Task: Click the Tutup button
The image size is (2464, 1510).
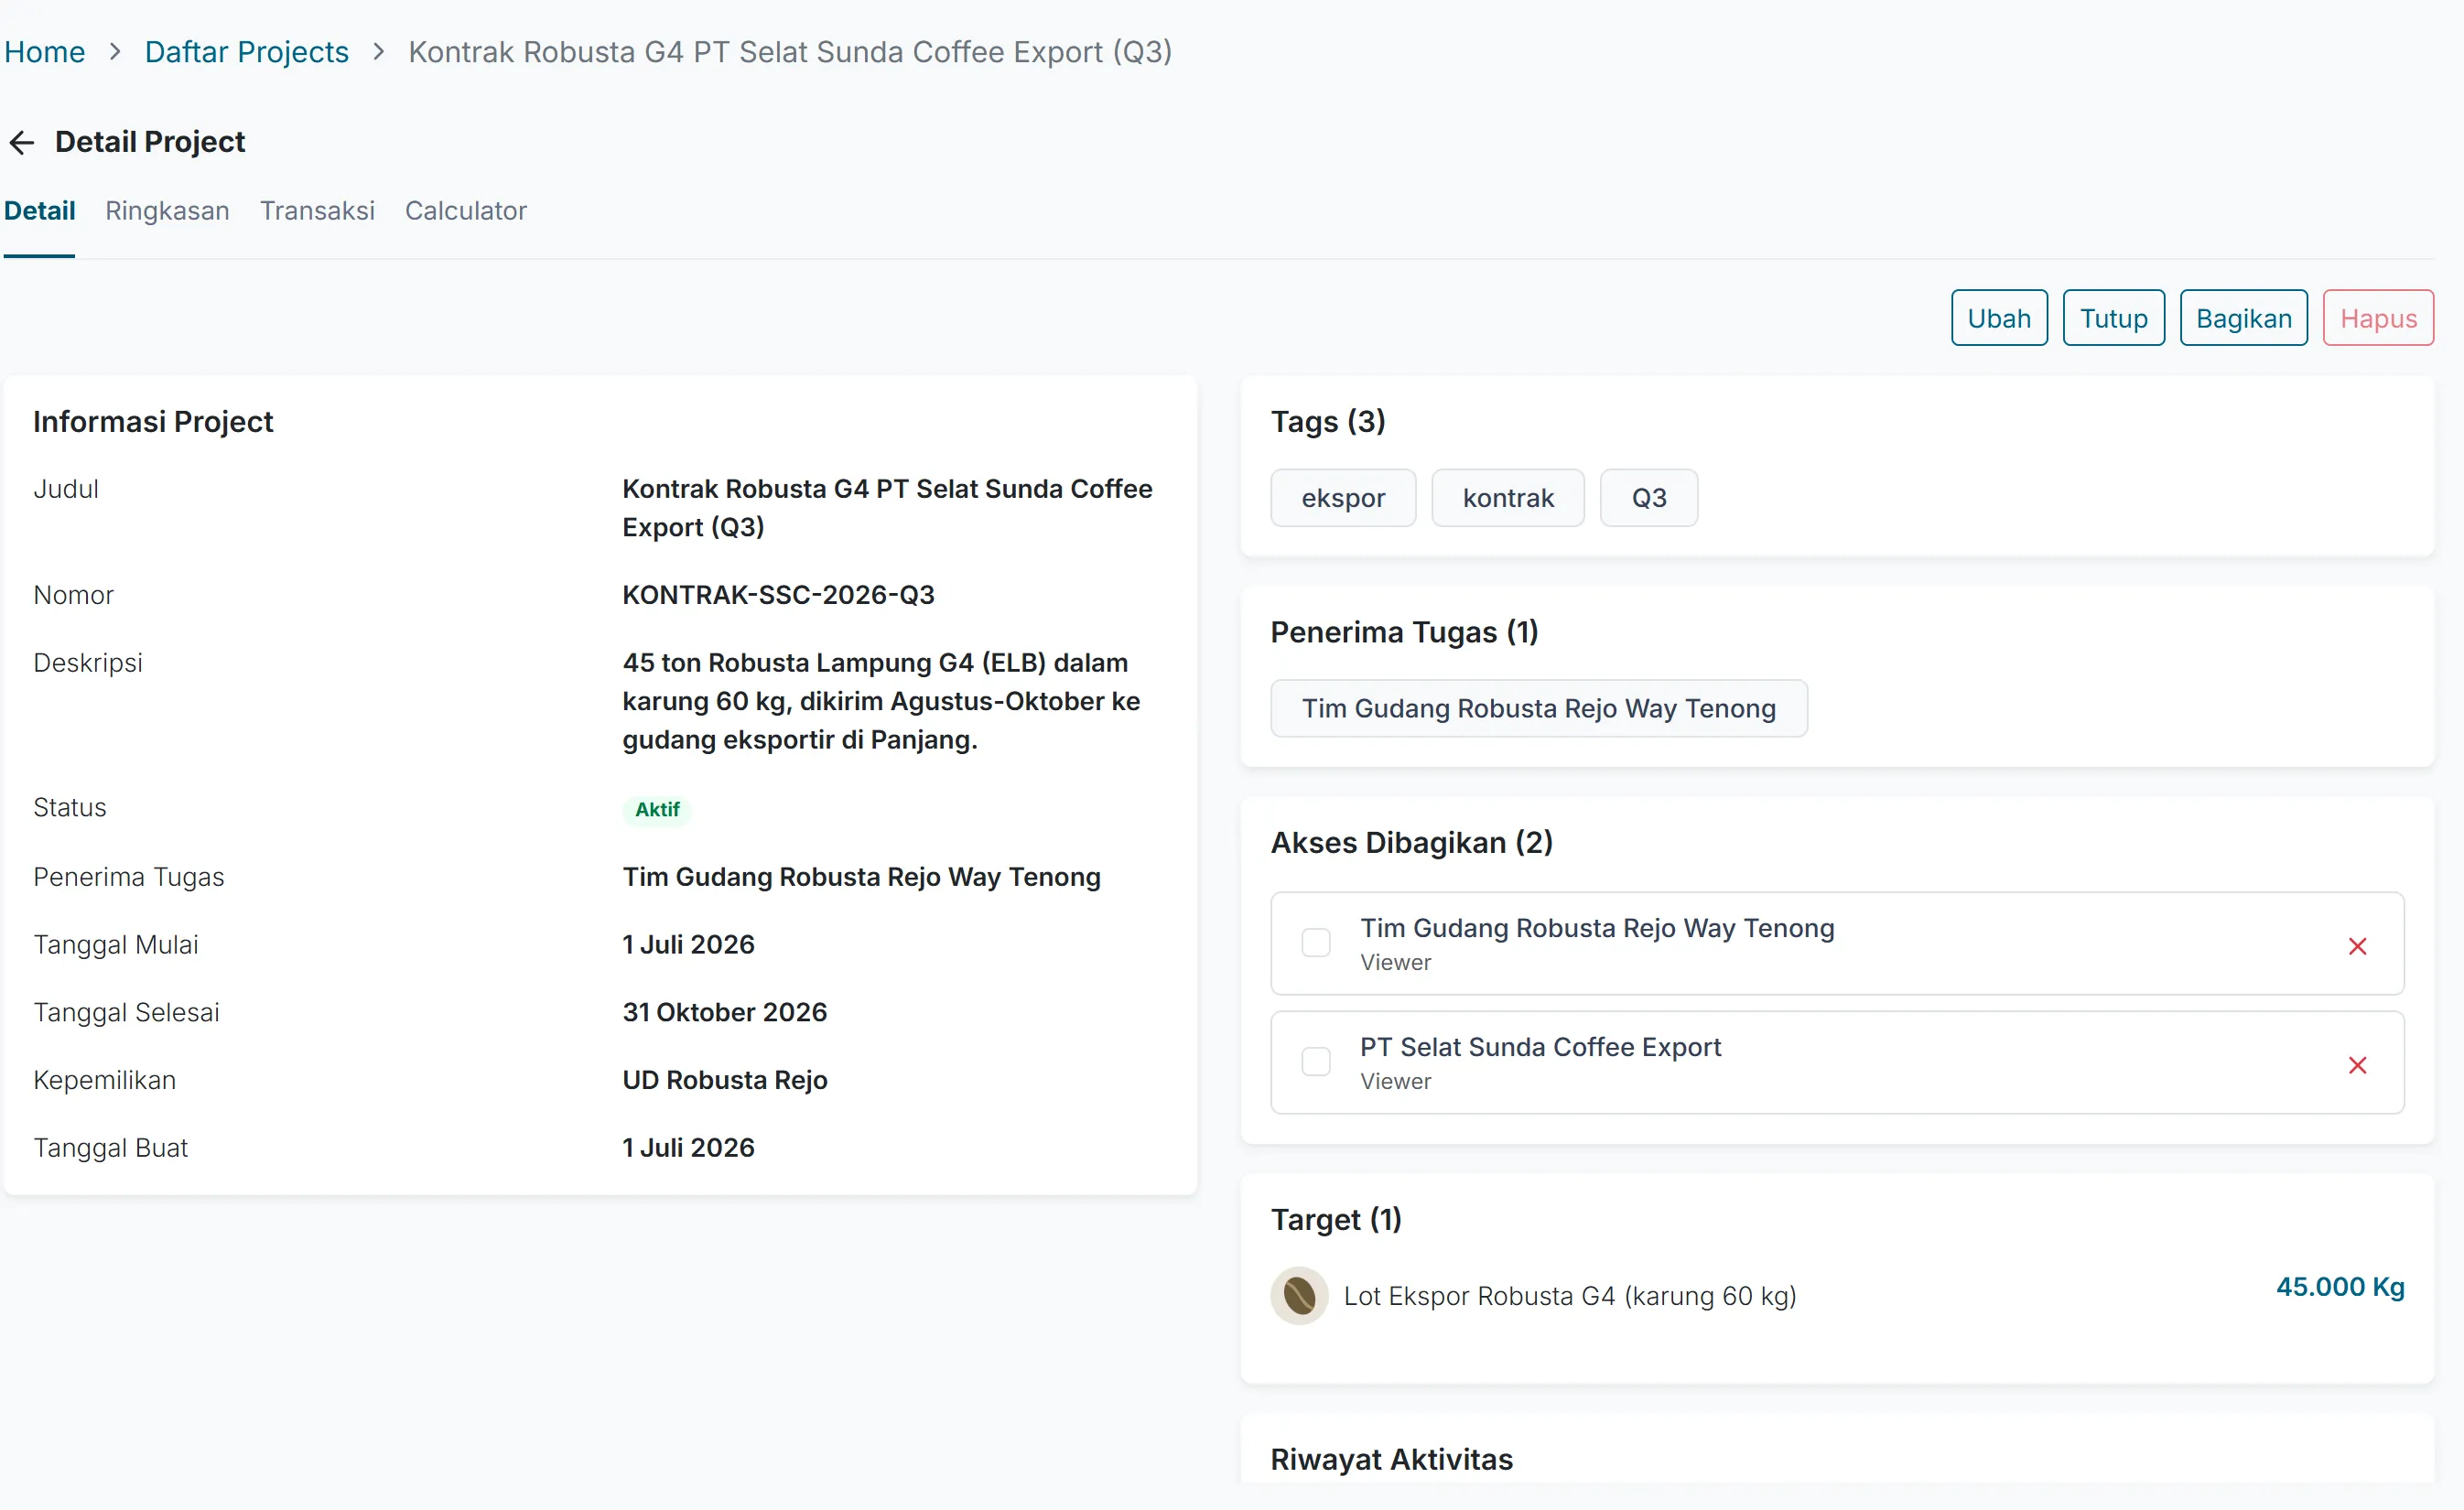Action: pos(2113,318)
